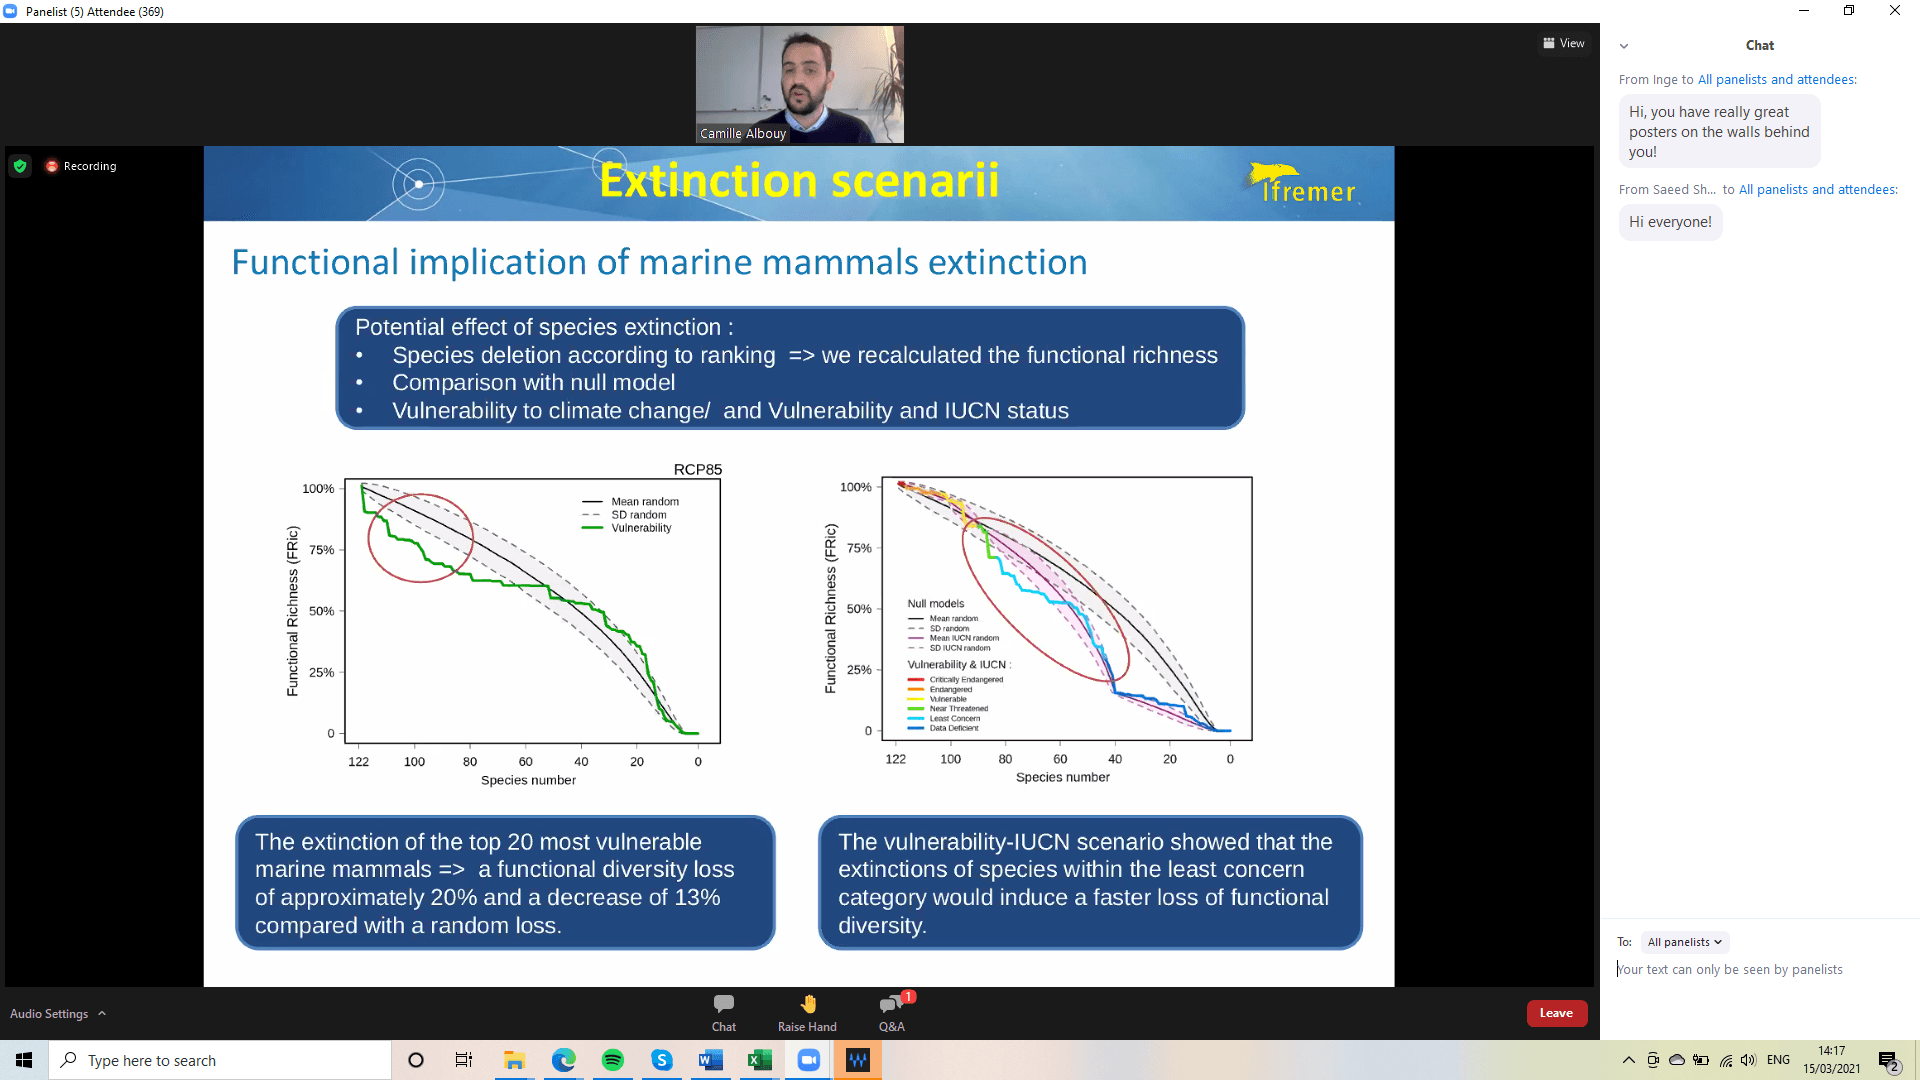Open the All panelists recipient dropdown
Screen dimensions: 1920x1080
1685,942
